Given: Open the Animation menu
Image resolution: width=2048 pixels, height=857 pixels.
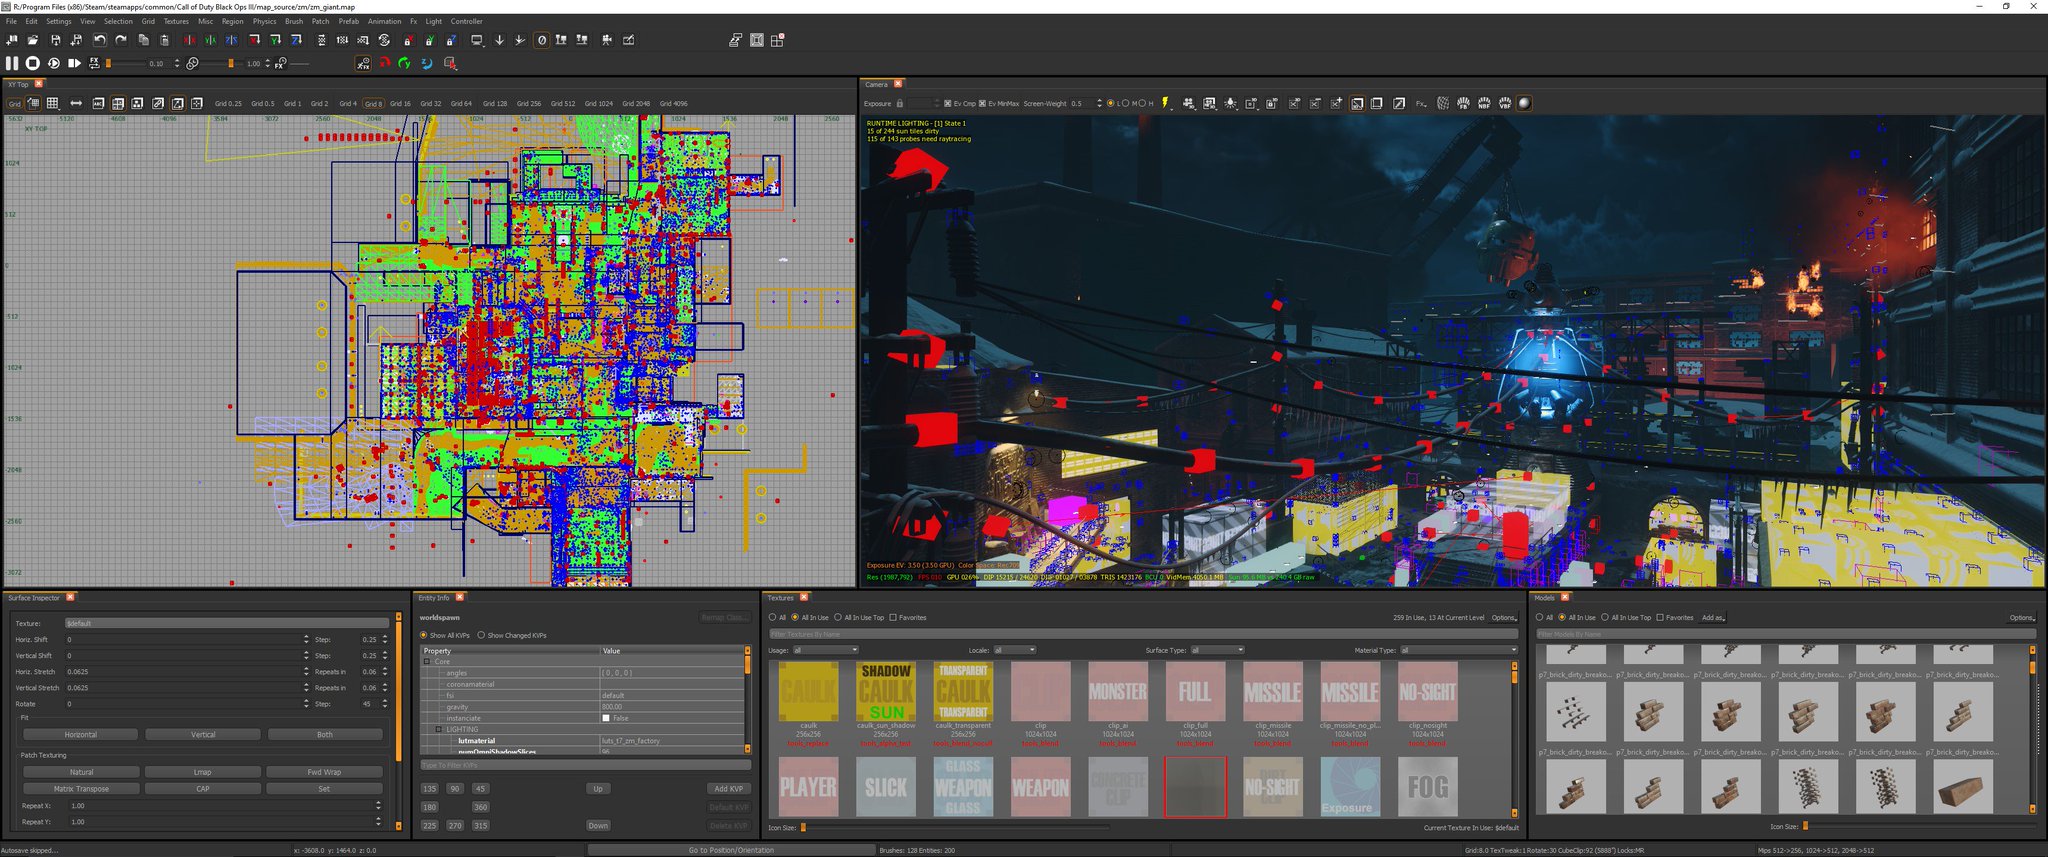Looking at the screenshot, I should tap(384, 21).
